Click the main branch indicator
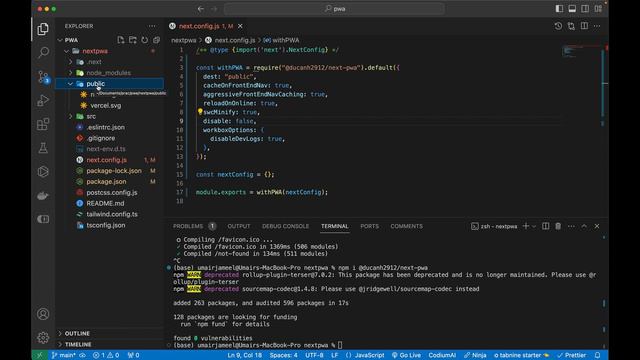 tap(64, 355)
